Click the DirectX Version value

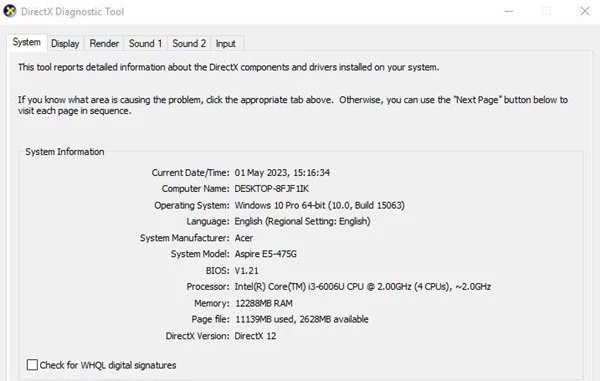tap(255, 336)
